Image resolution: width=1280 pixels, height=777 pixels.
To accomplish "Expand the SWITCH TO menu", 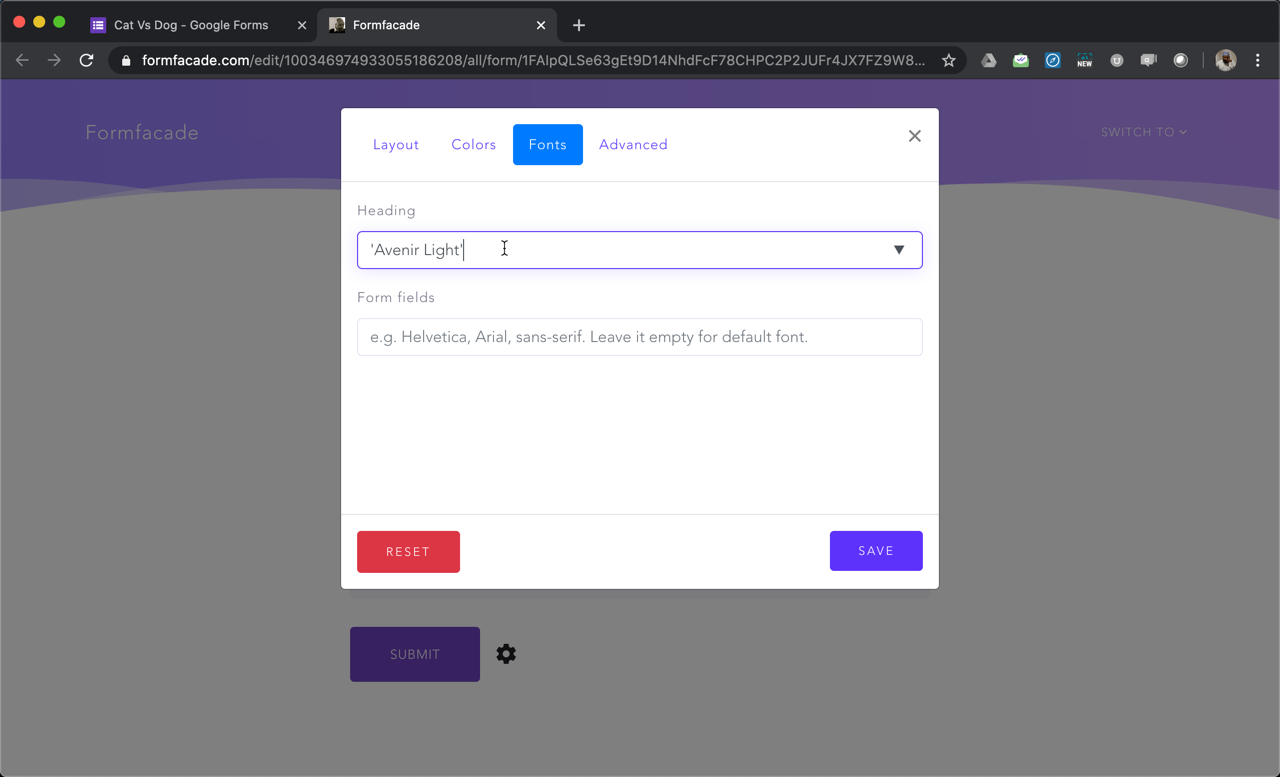I will pyautogui.click(x=1143, y=131).
